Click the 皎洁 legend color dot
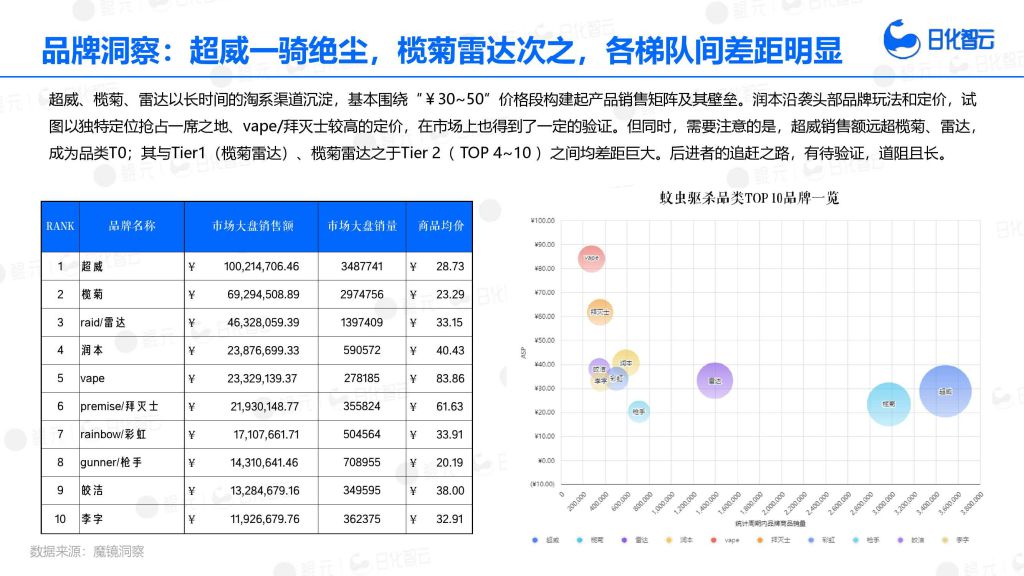Screen dimensions: 1024x576 [901, 540]
